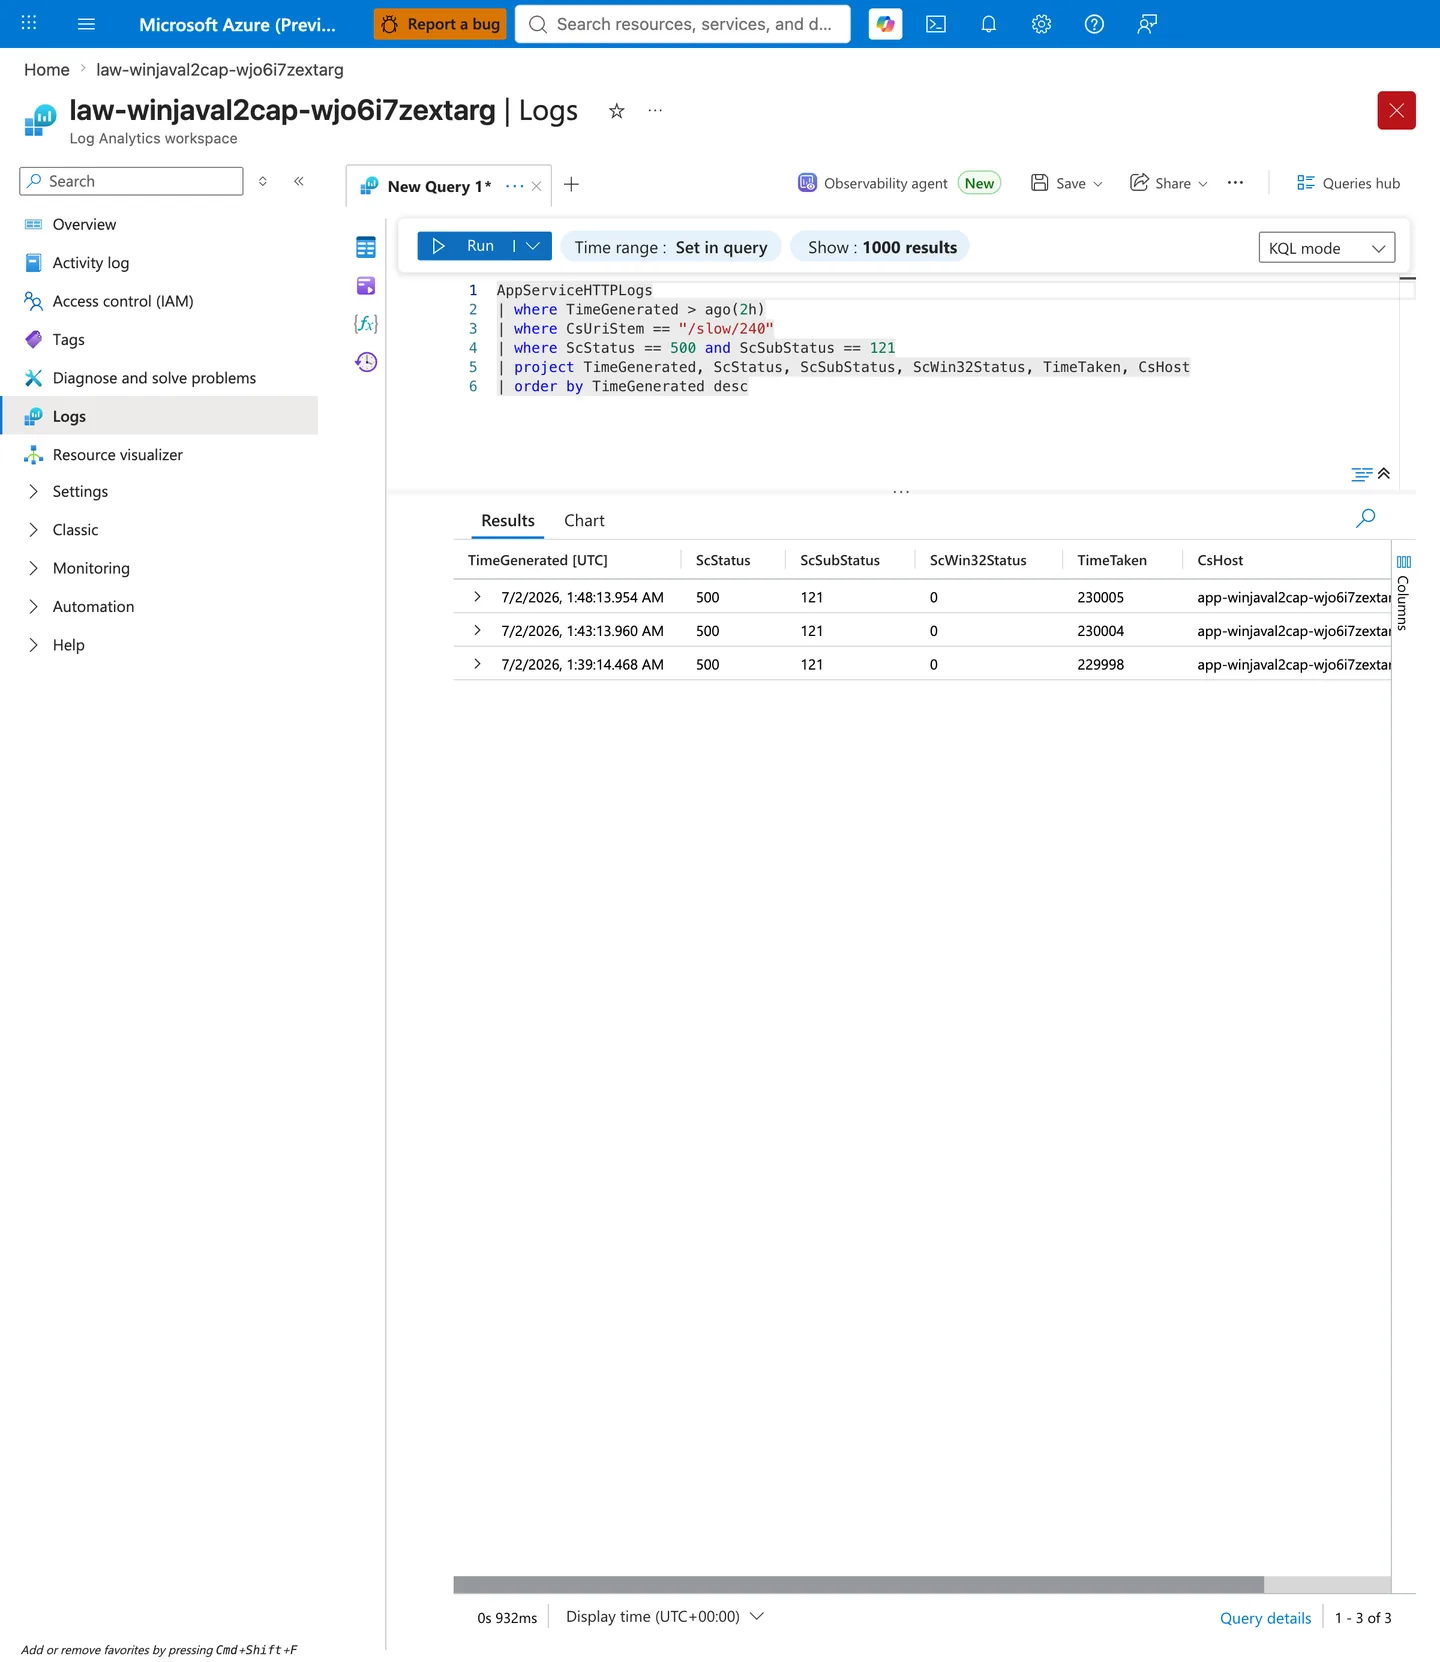Switch to the Chart tab
The width and height of the screenshot is (1440, 1662).
coord(584,520)
